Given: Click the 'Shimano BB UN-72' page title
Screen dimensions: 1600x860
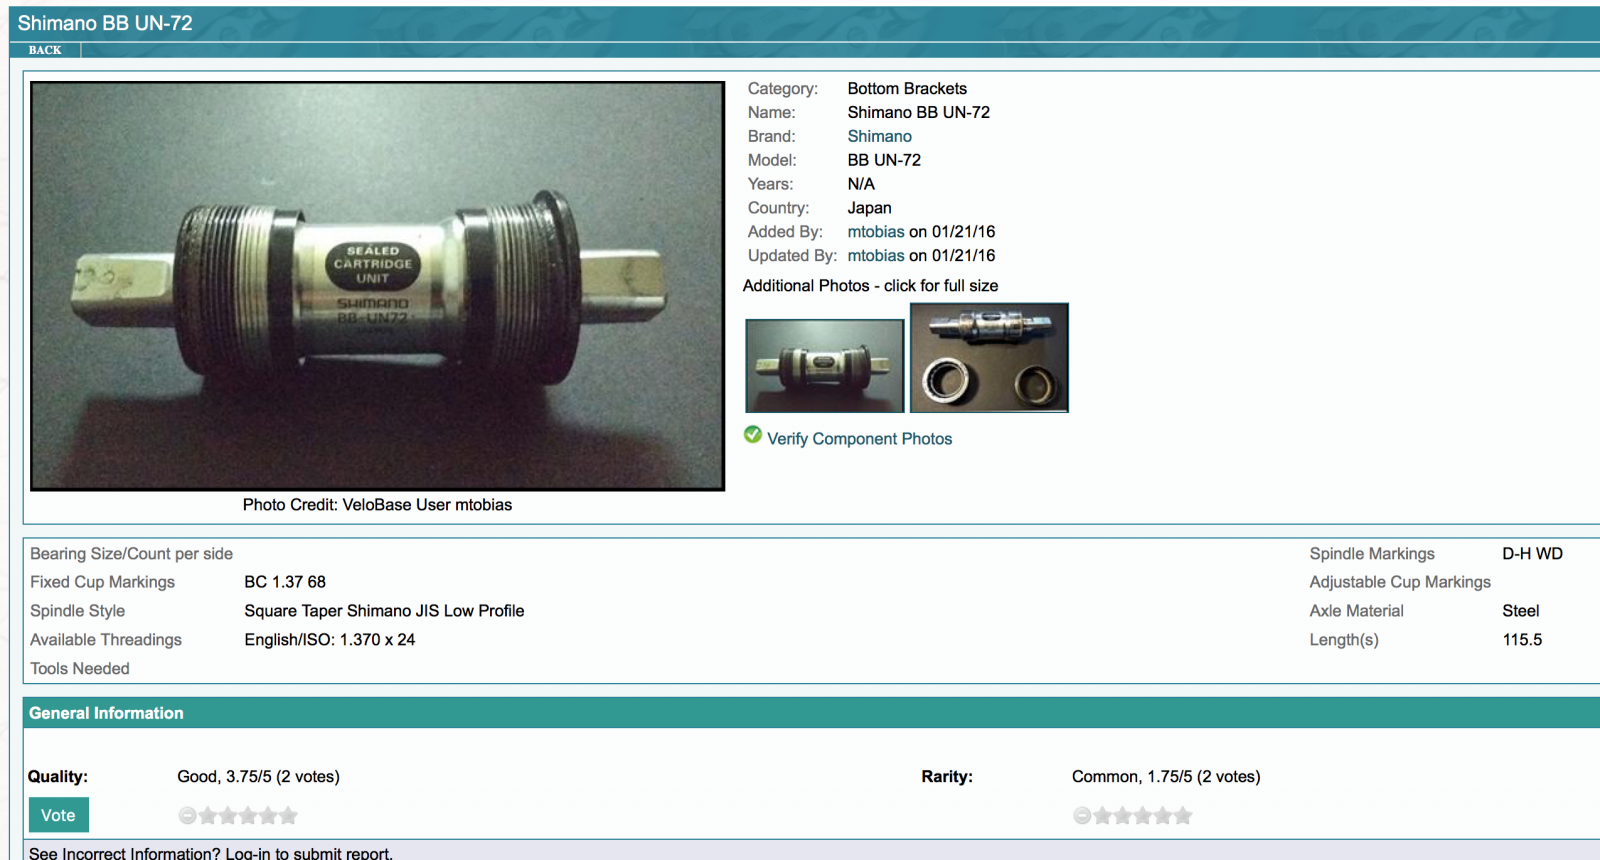Looking at the screenshot, I should 105,23.
